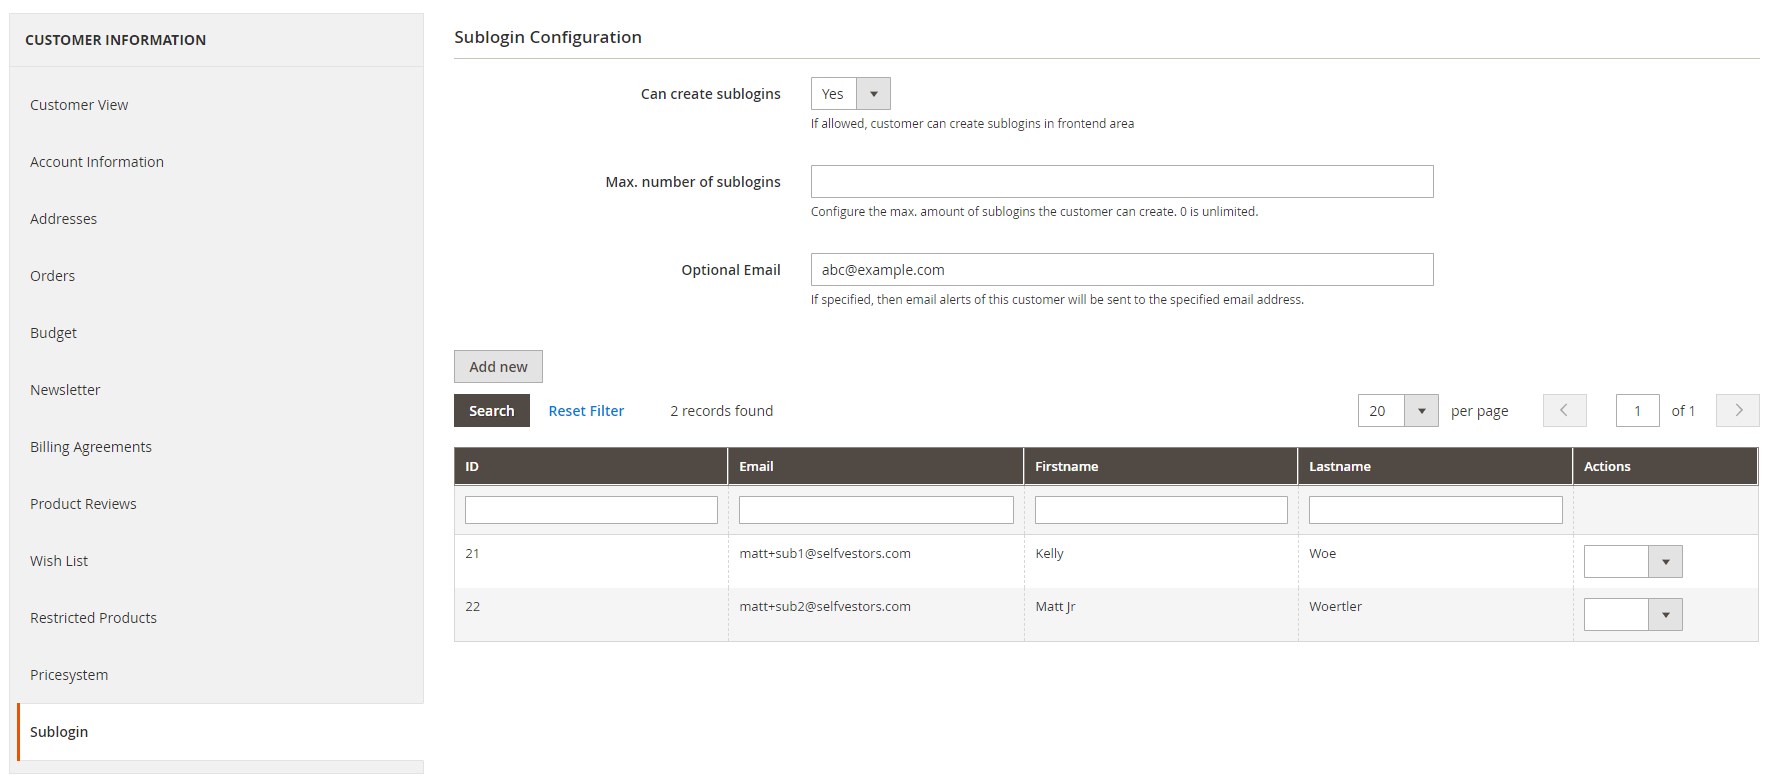Click the Customer Information panel heading
Viewport: 1771px width, 784px height.
click(x=115, y=40)
